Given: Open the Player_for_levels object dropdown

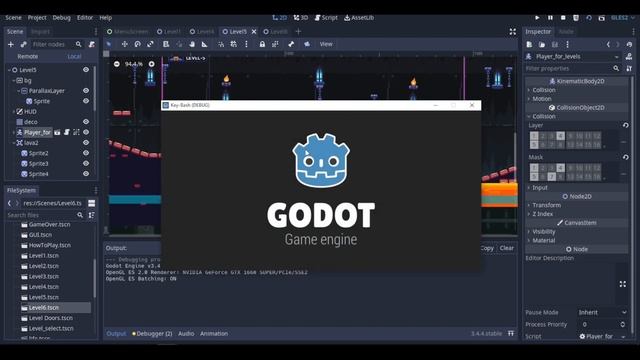Looking at the screenshot, I should tap(573, 57).
